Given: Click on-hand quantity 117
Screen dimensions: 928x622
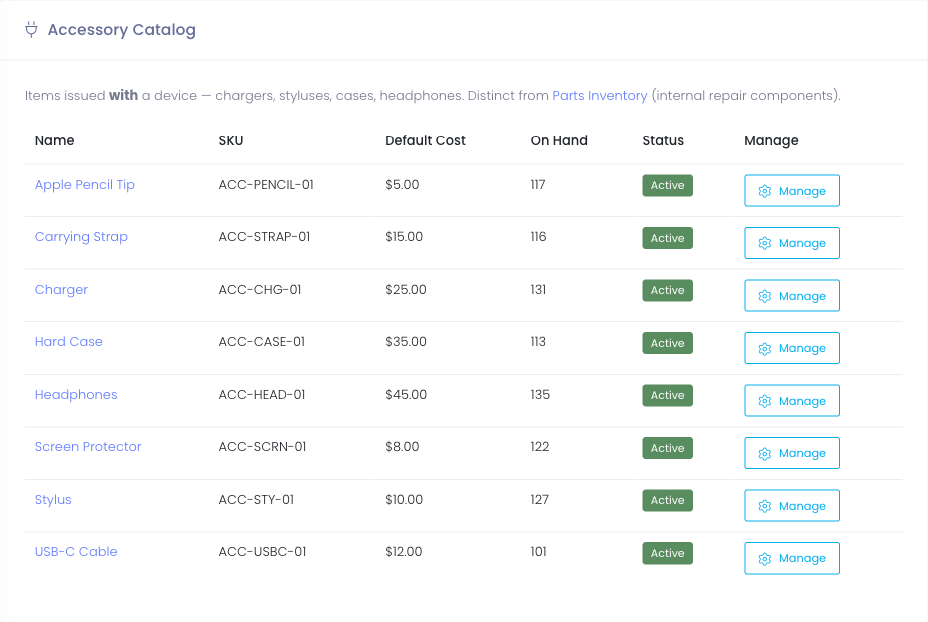Looking at the screenshot, I should tap(538, 185).
